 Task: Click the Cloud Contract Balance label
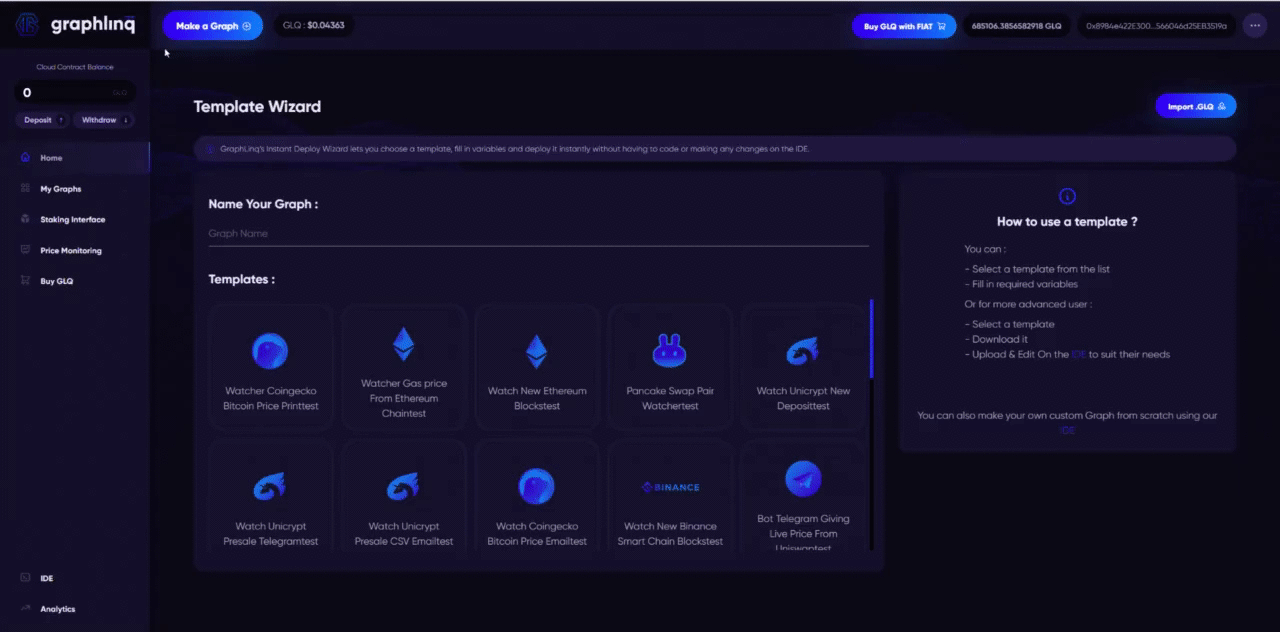point(75,67)
